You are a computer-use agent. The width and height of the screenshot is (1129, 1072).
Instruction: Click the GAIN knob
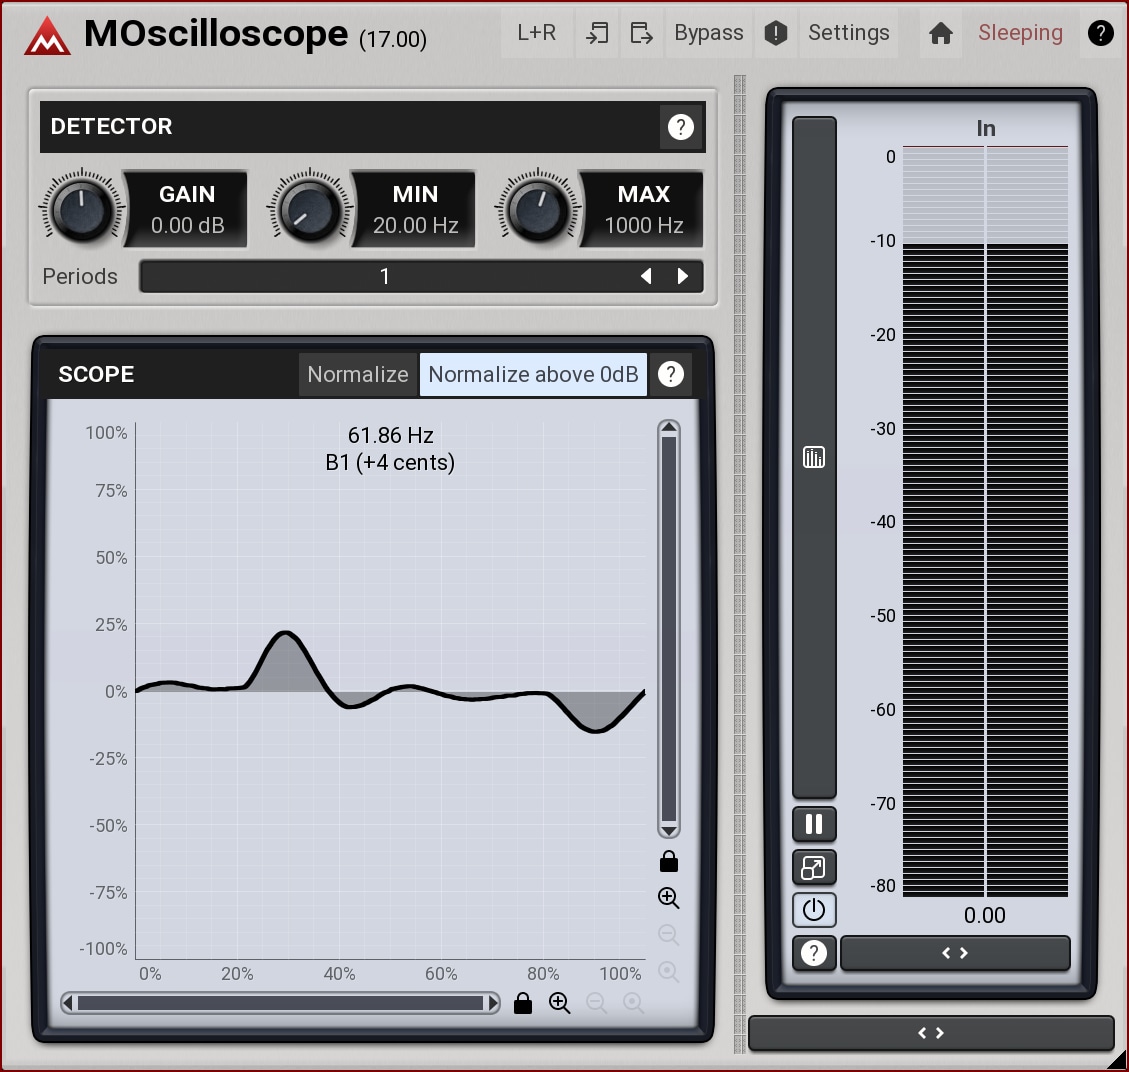82,209
